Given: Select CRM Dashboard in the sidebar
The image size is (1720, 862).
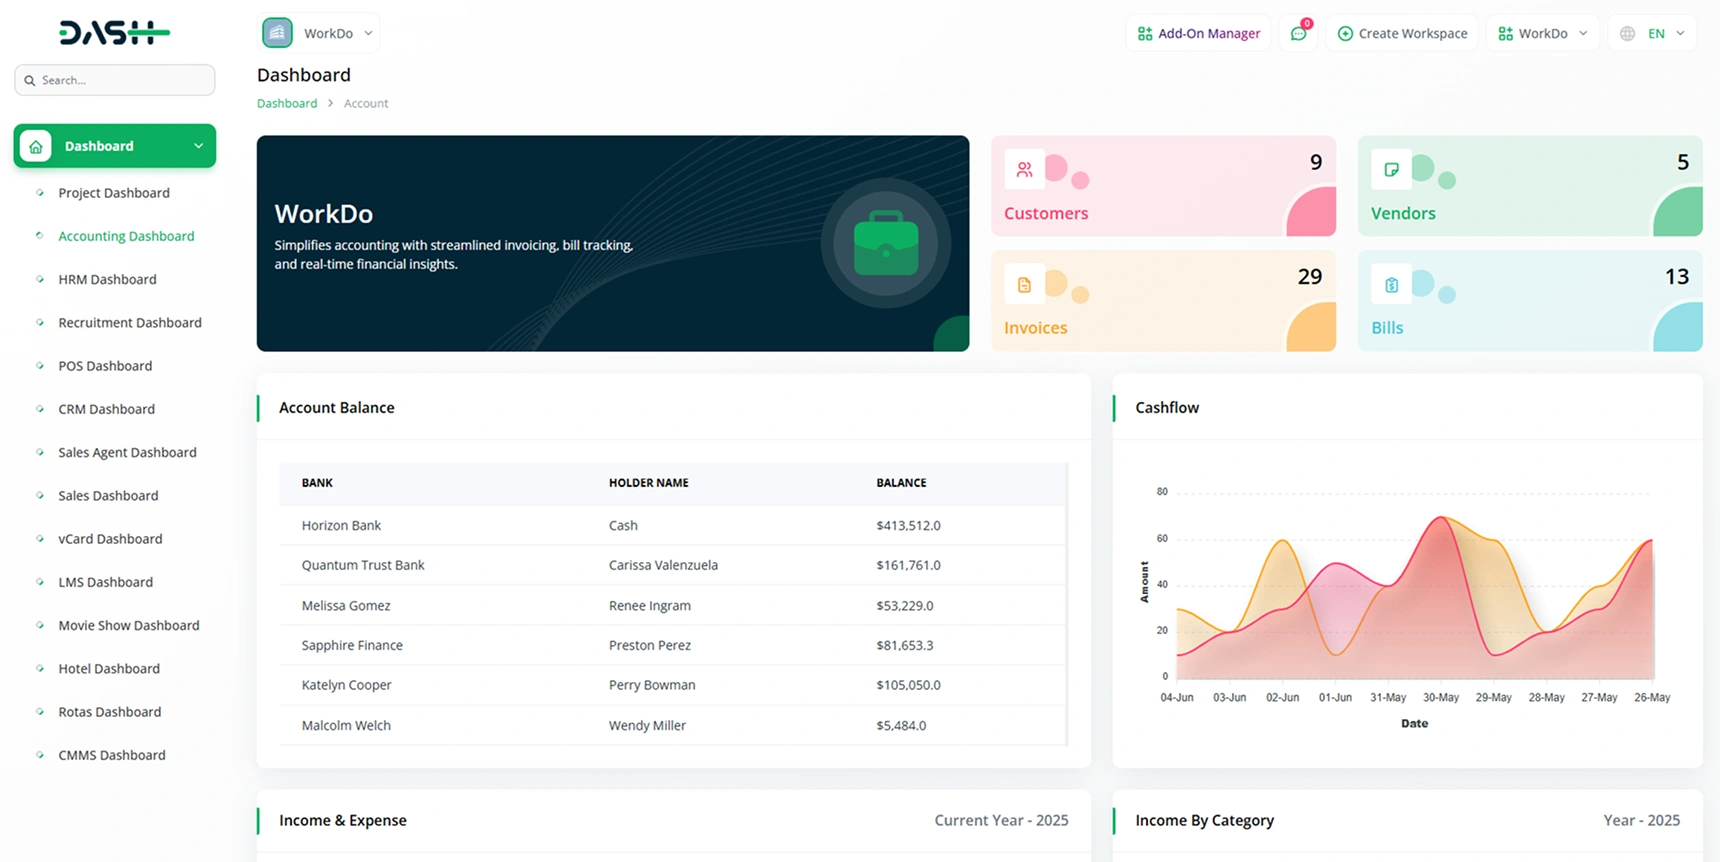Looking at the screenshot, I should pyautogui.click(x=106, y=409).
